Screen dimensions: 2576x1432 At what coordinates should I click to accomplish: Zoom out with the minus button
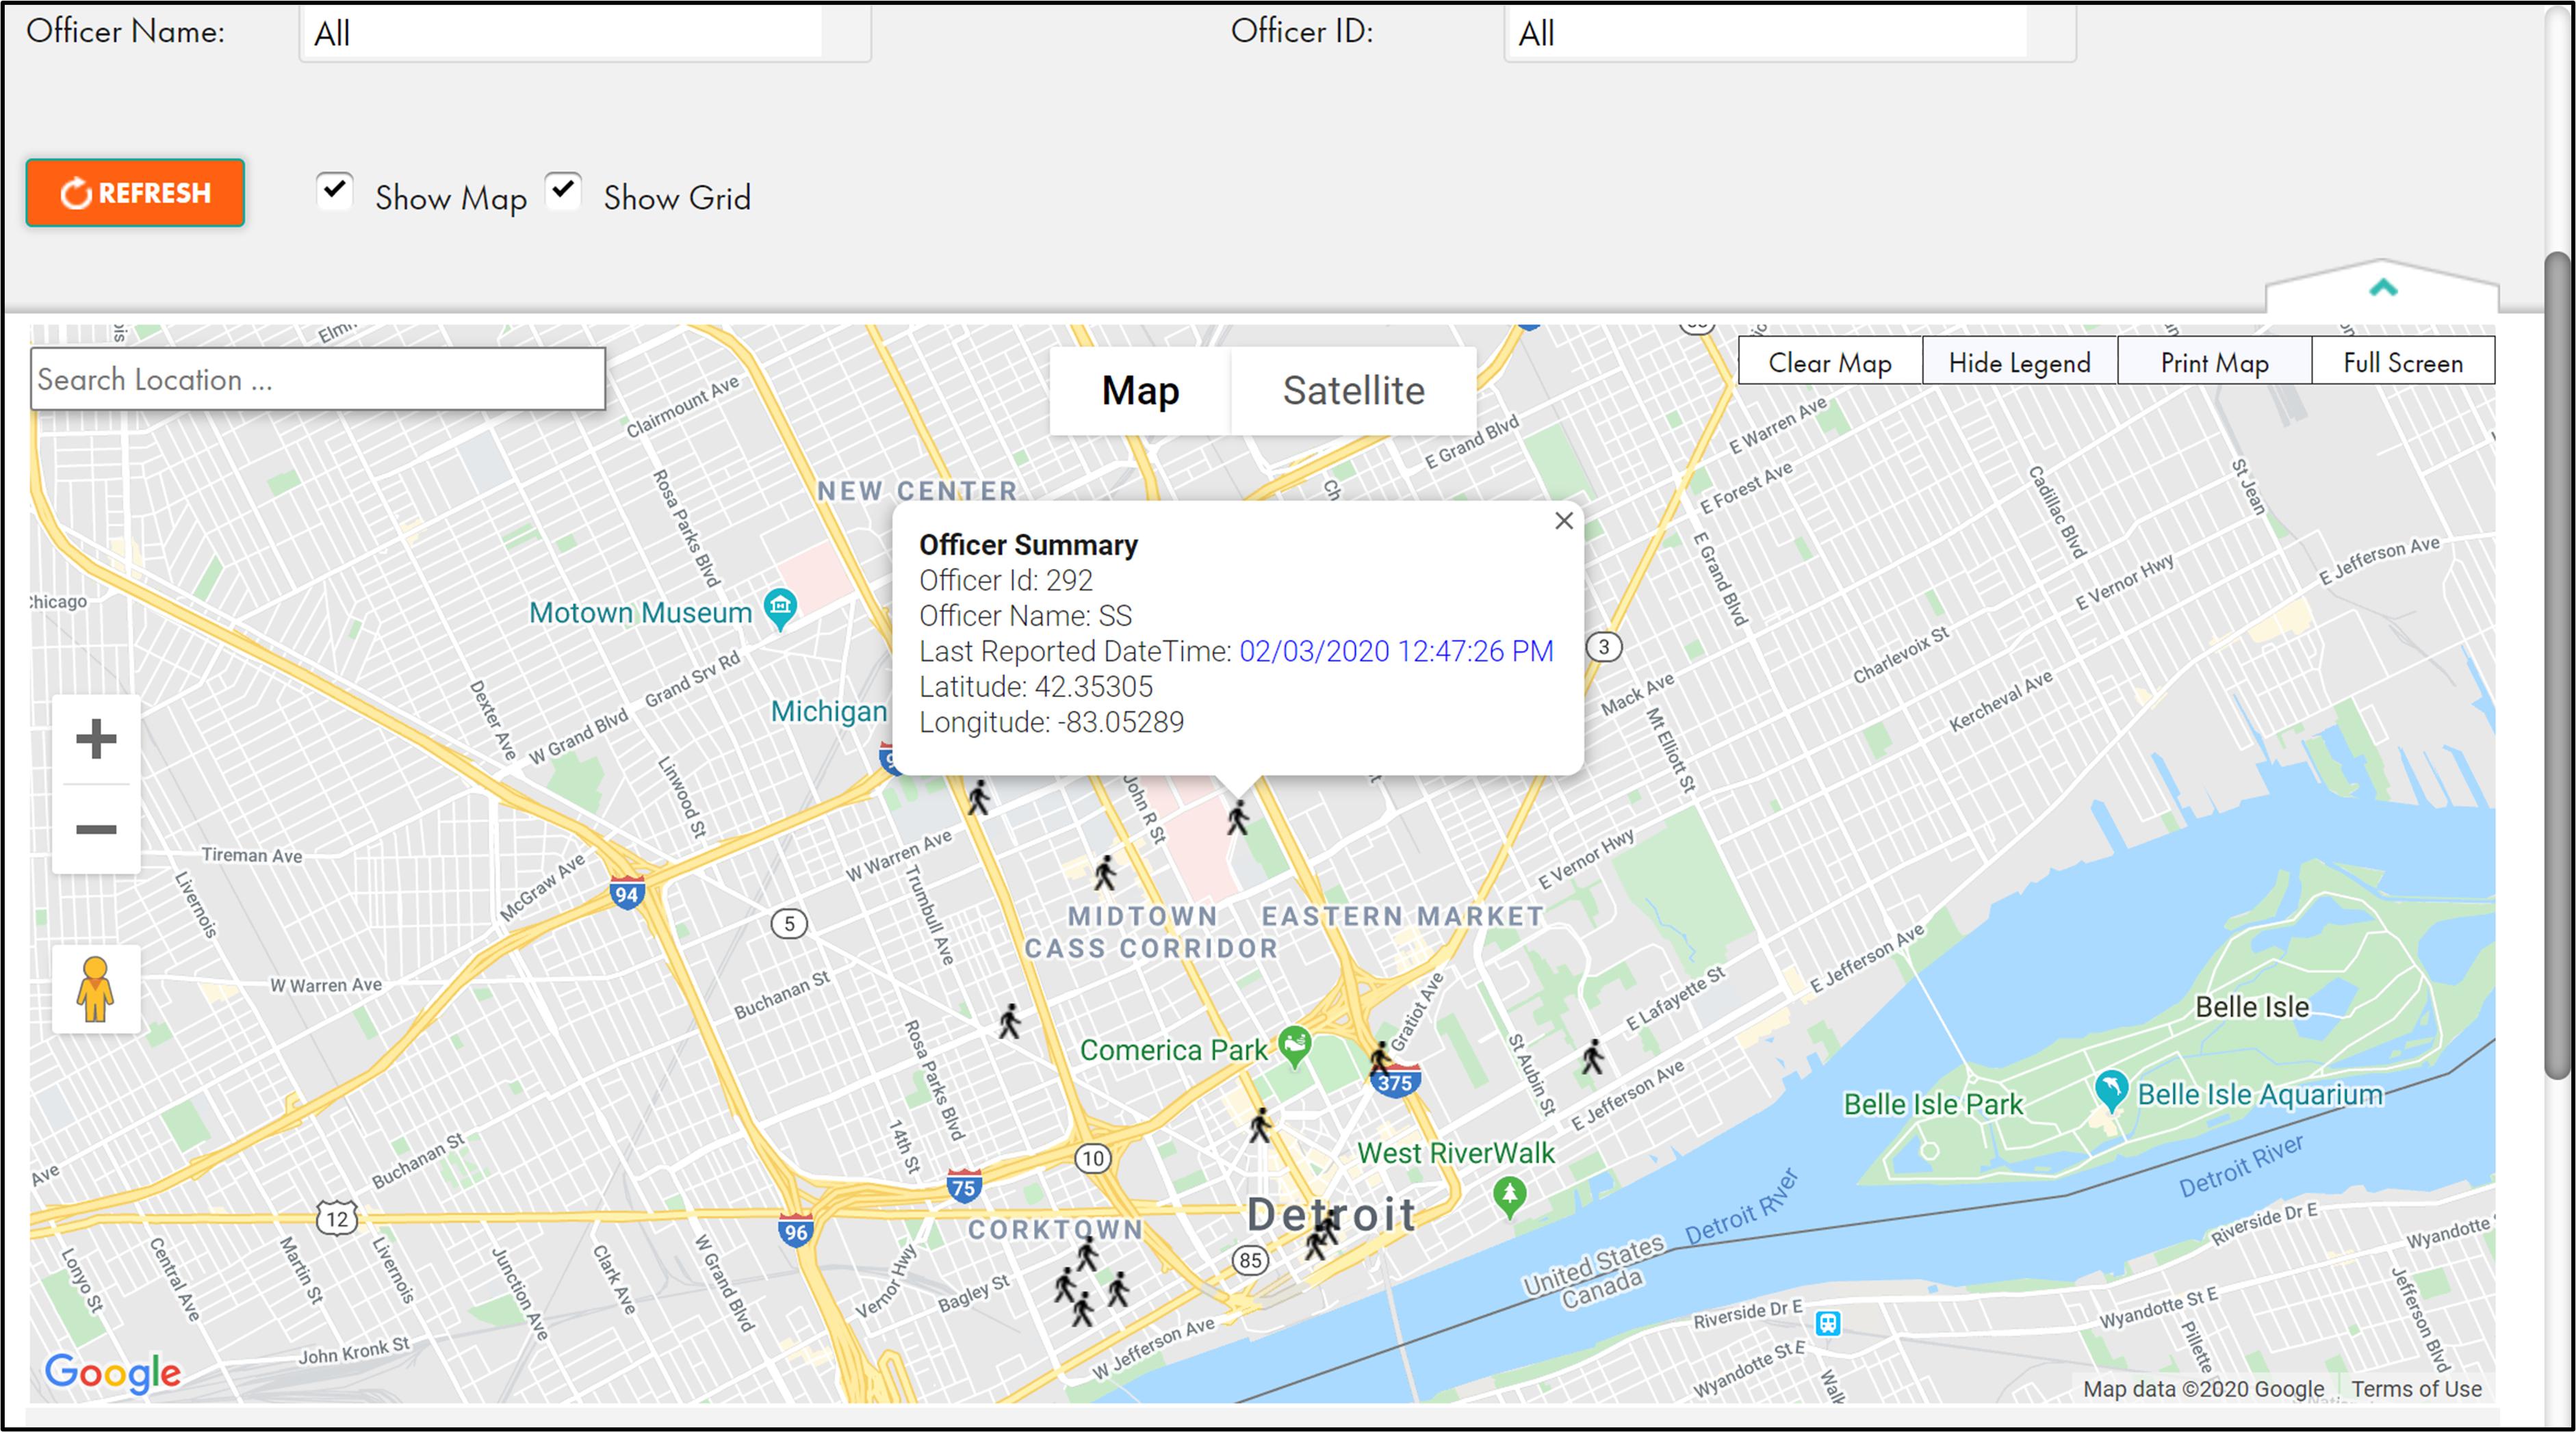point(96,829)
